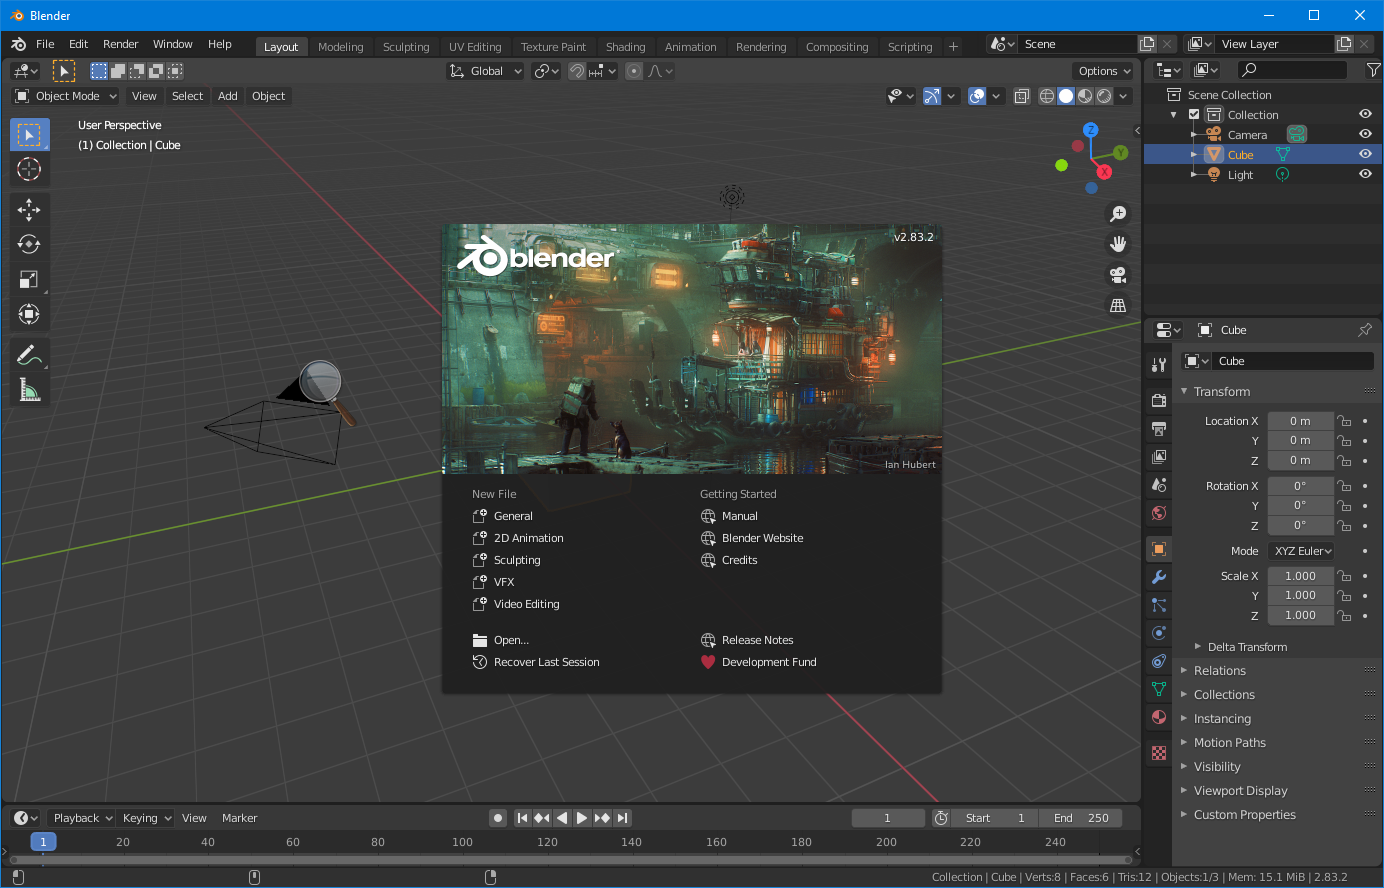Image resolution: width=1384 pixels, height=888 pixels.
Task: Open the Output properties tab
Action: pyautogui.click(x=1159, y=429)
